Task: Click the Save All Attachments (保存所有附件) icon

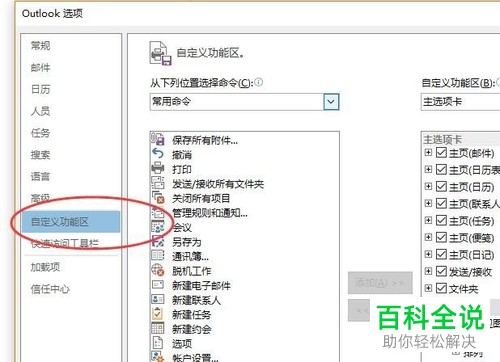Action: 158,139
